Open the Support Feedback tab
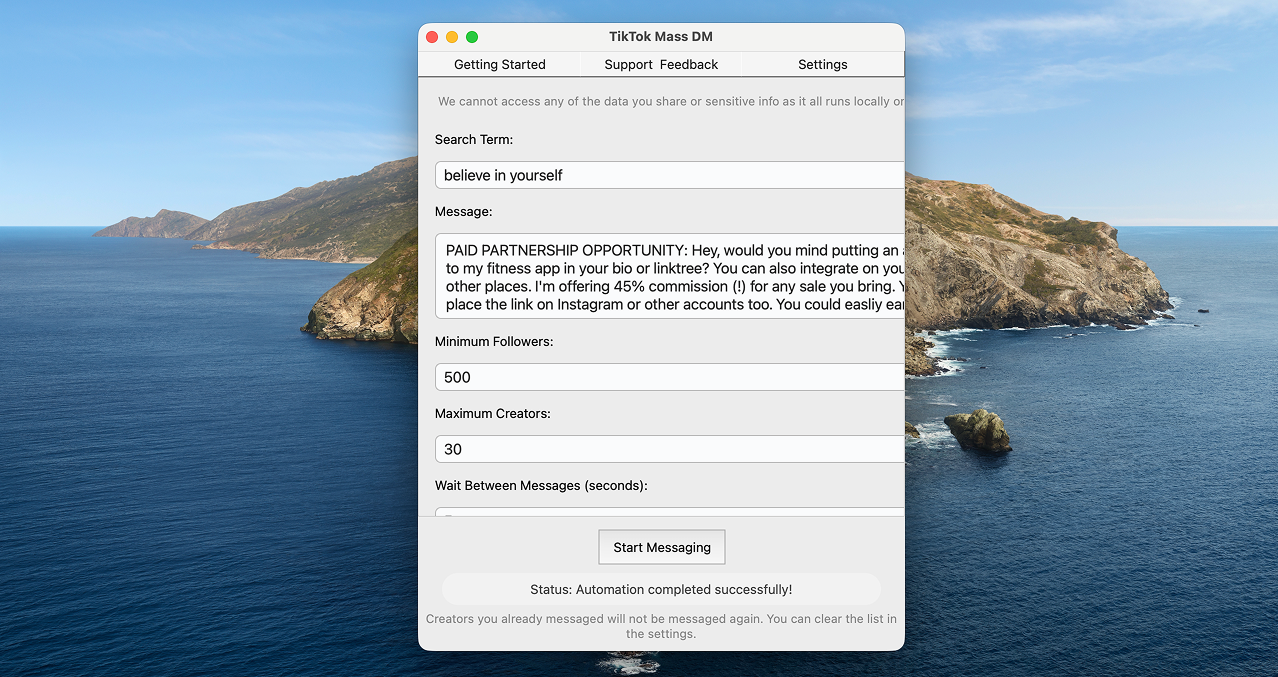 (661, 64)
